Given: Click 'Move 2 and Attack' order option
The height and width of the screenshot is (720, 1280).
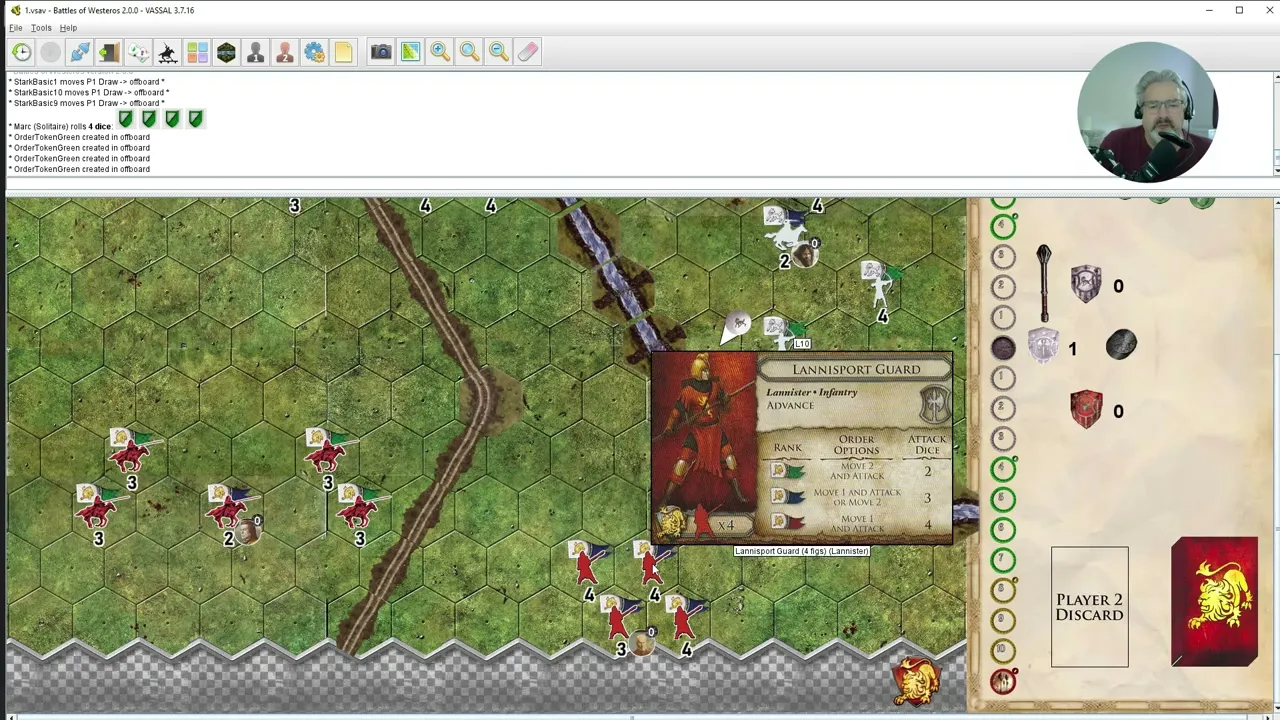Looking at the screenshot, I should tap(857, 471).
